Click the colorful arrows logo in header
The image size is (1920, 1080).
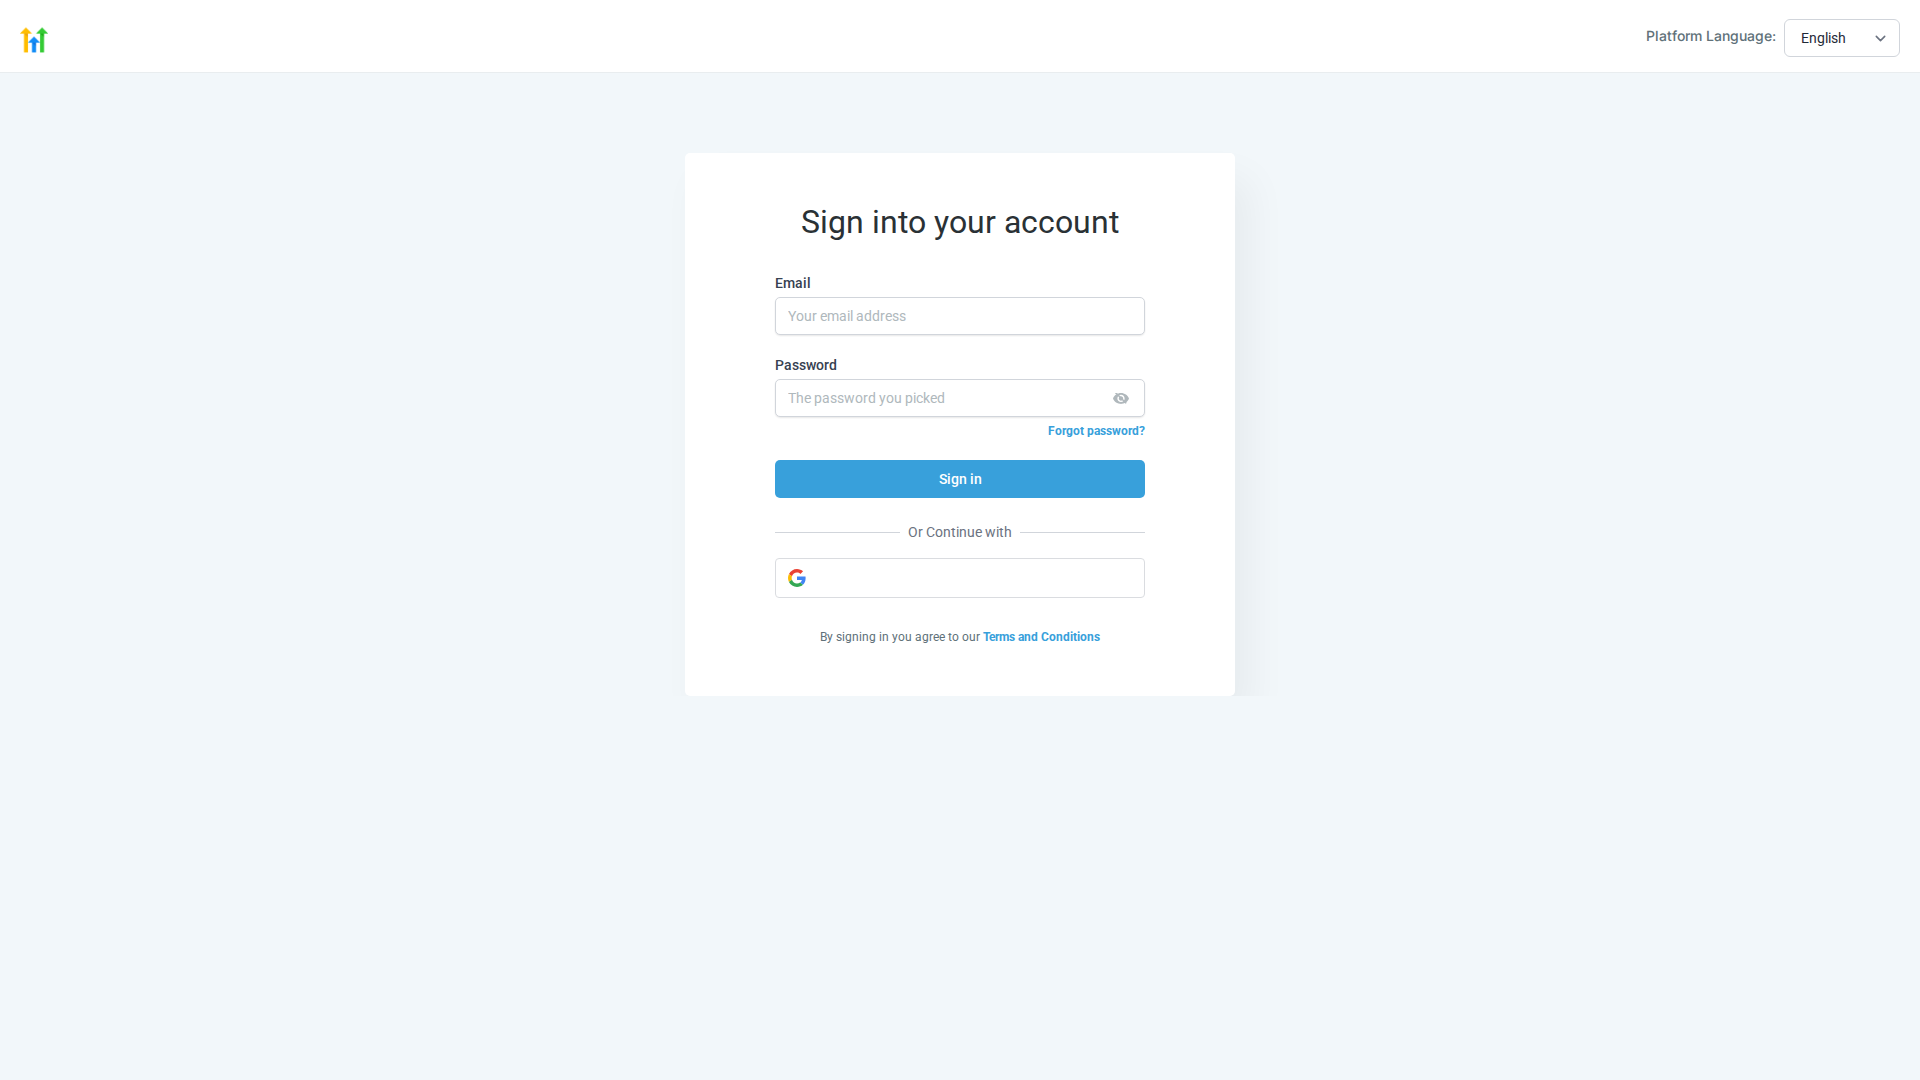click(34, 40)
